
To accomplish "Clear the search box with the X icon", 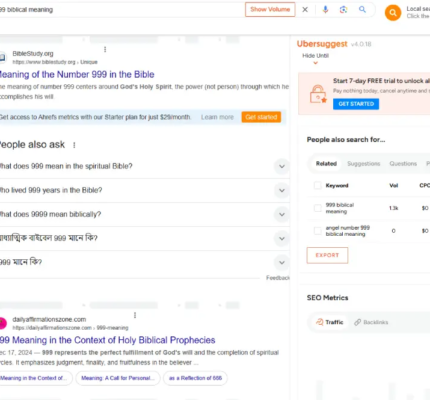I will [305, 10].
